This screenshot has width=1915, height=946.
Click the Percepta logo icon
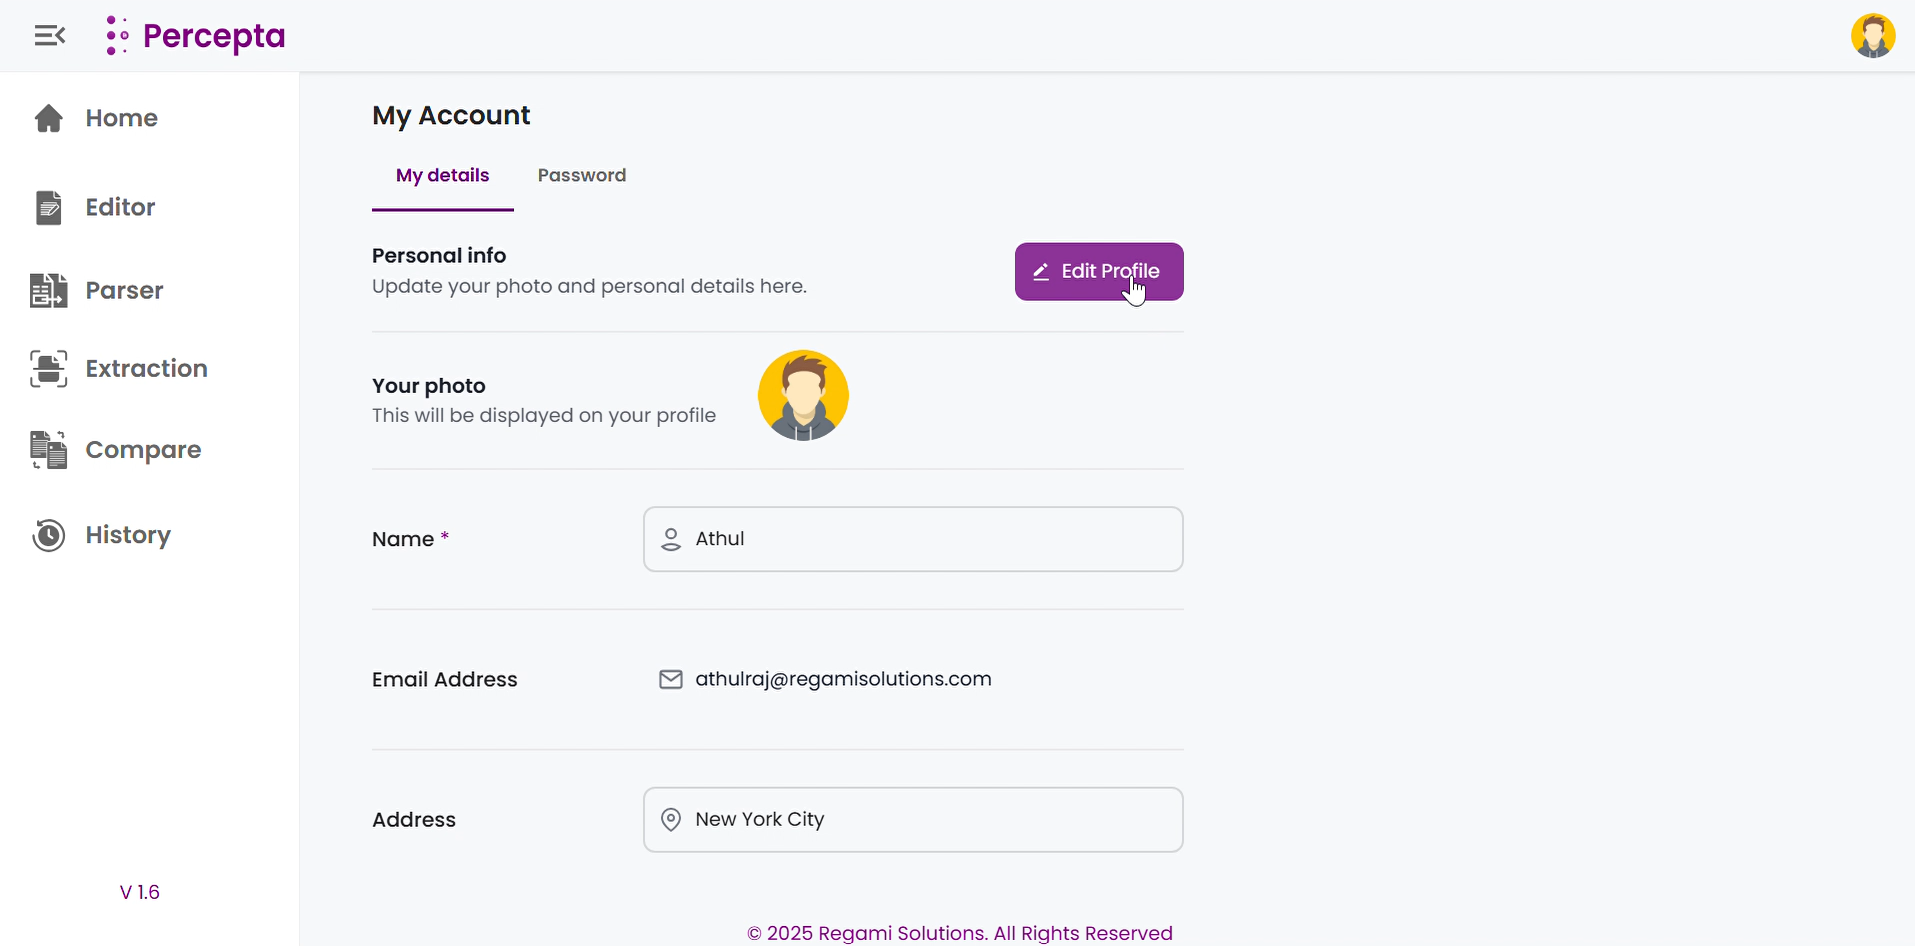(117, 35)
